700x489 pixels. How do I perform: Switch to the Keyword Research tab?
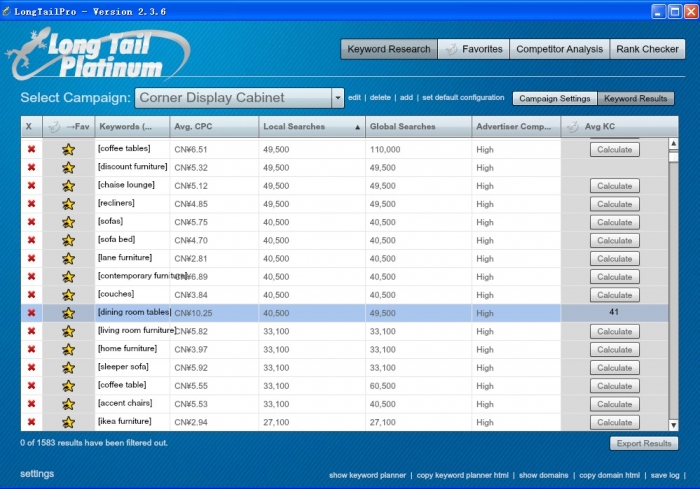(389, 49)
